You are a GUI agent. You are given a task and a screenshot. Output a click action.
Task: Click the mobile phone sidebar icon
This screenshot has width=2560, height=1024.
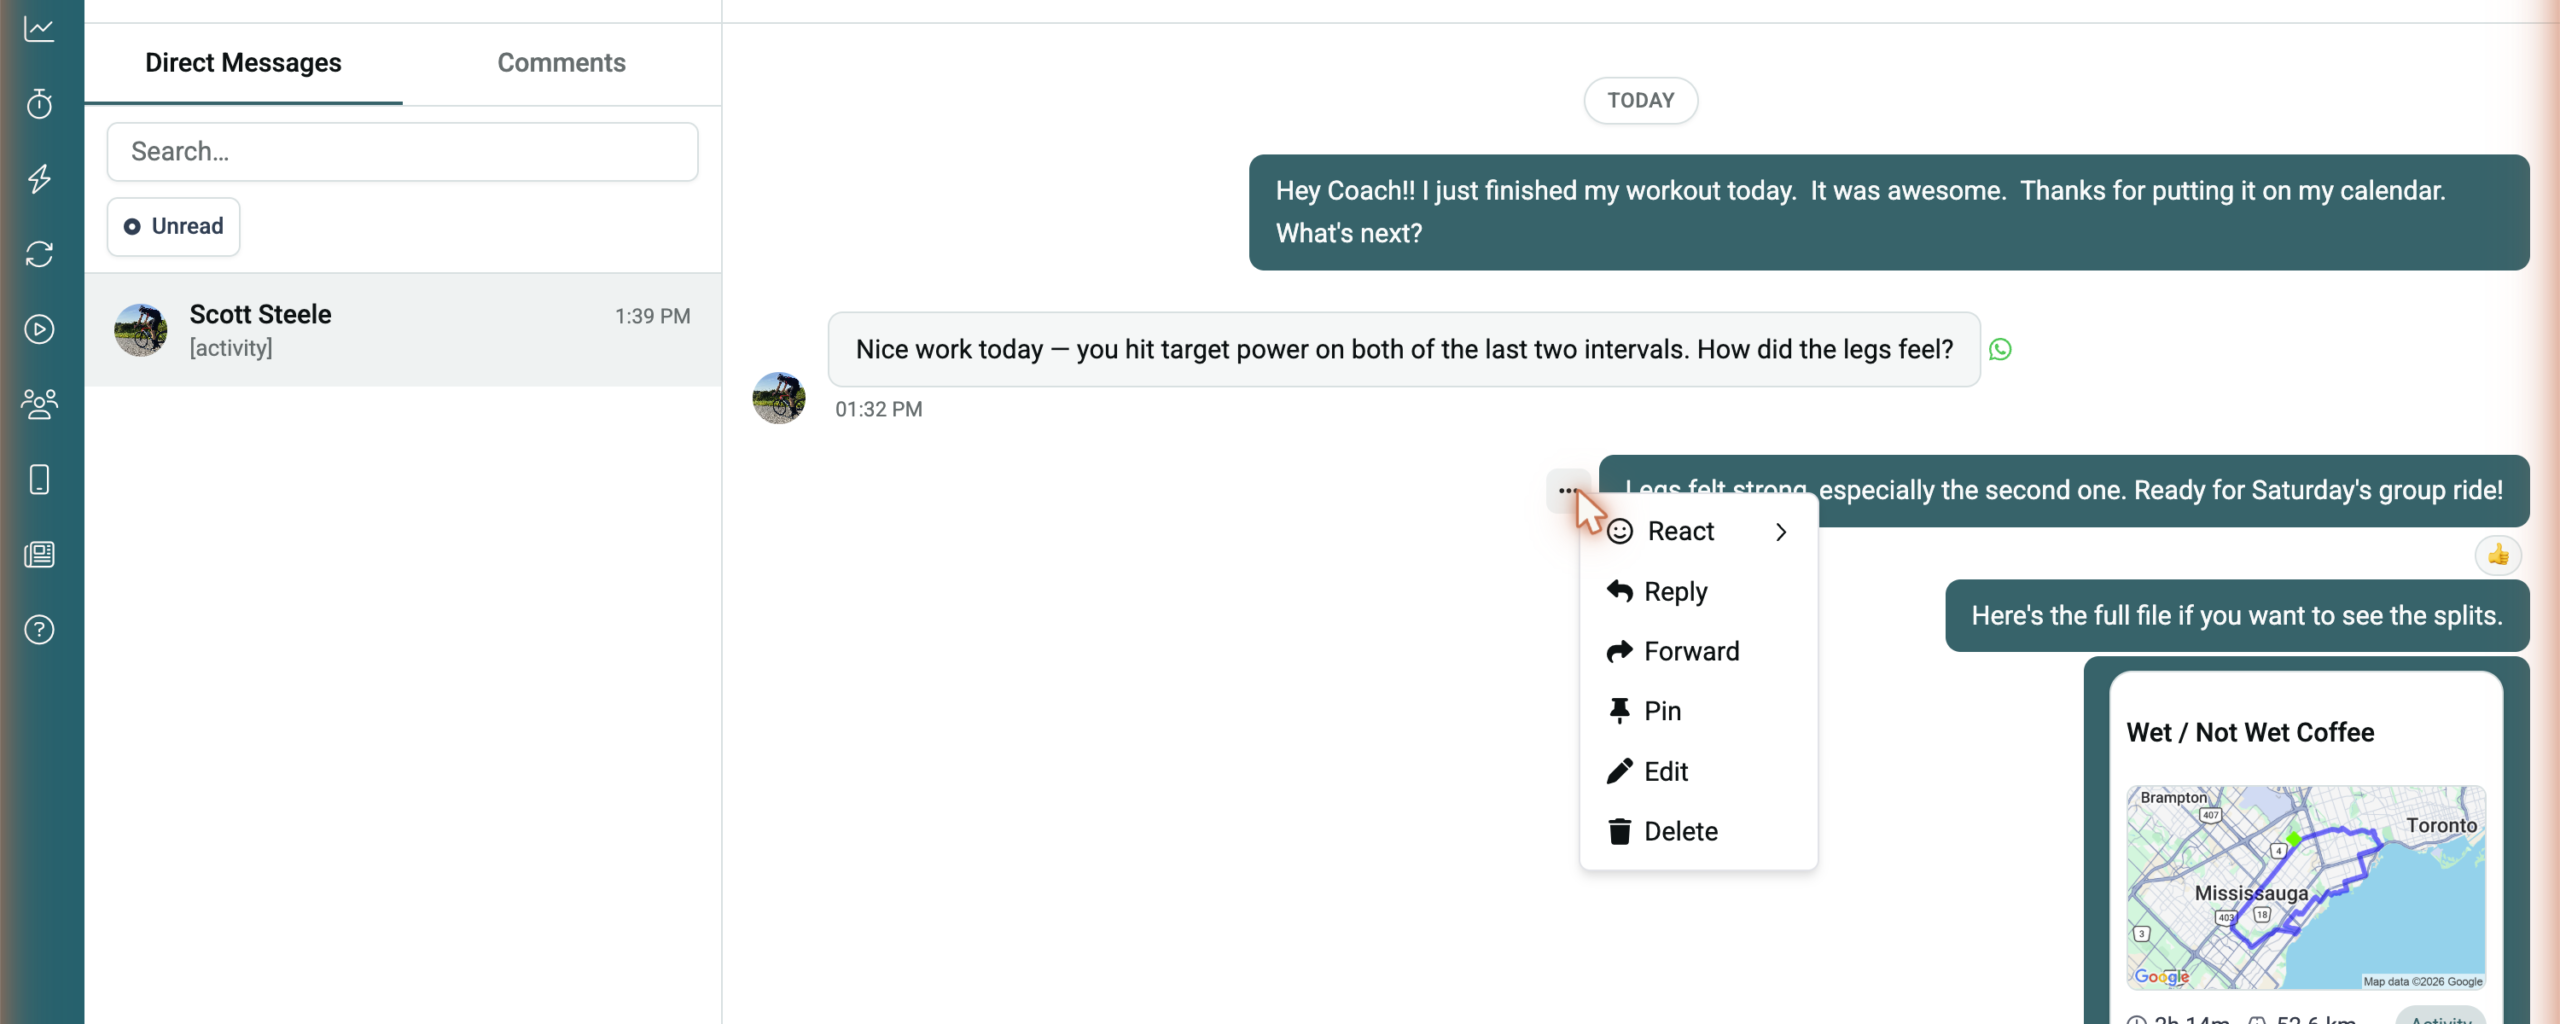point(39,479)
